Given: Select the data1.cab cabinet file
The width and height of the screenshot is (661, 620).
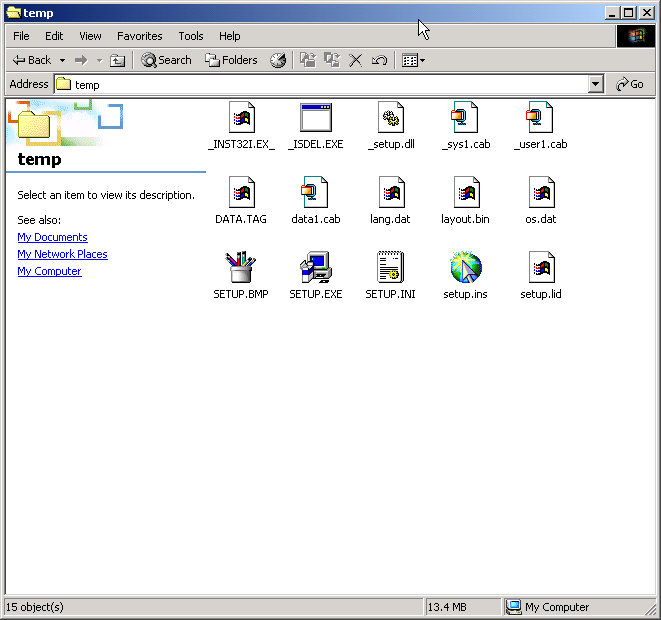Looking at the screenshot, I should point(315,193).
